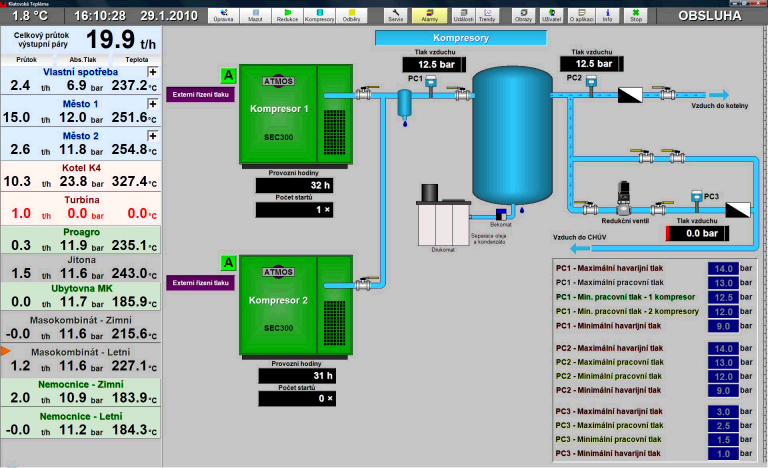The height and width of the screenshot is (468, 768).
Task: Expand the Město 2 row
Action: [x=153, y=135]
